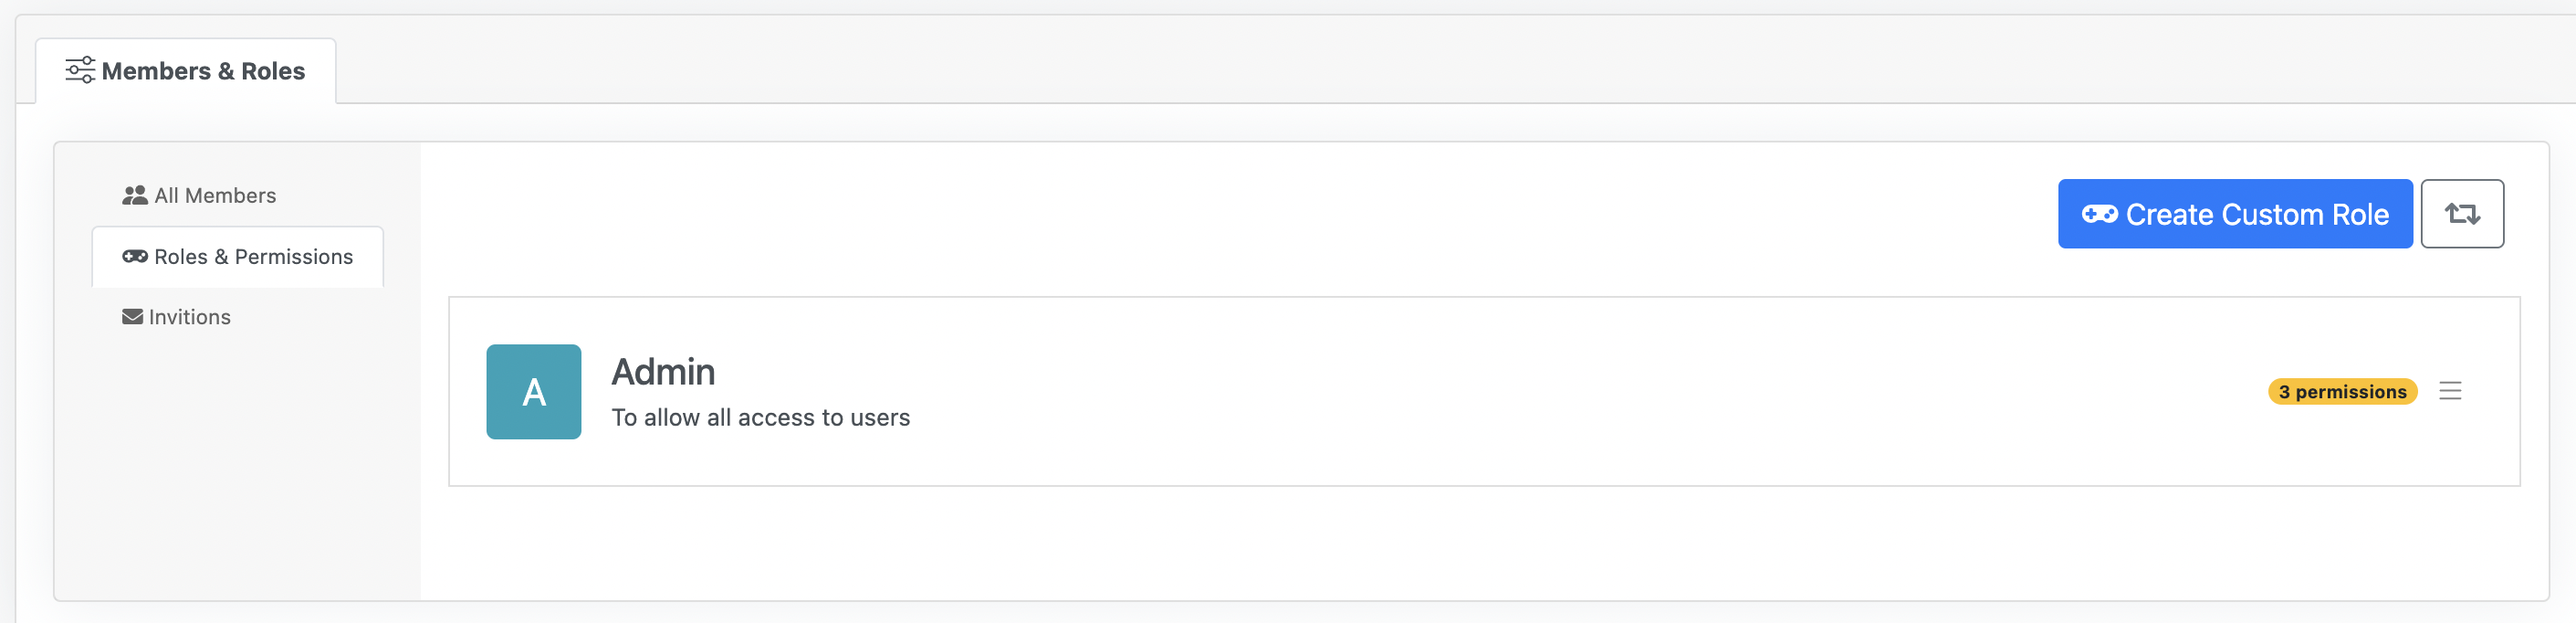
Task: Open All Members in the sidebar
Action: 215,196
